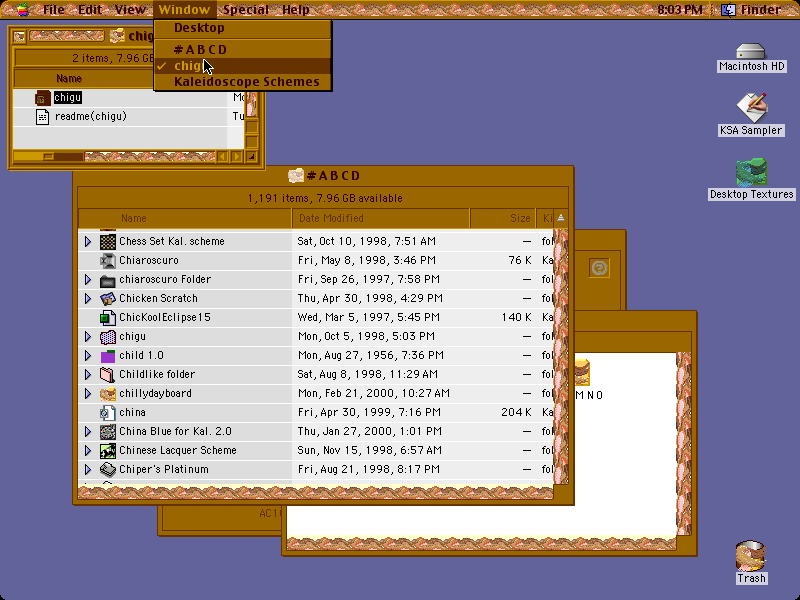Click the M N O folder icon behind
The image size is (800, 600).
pyautogui.click(x=582, y=372)
